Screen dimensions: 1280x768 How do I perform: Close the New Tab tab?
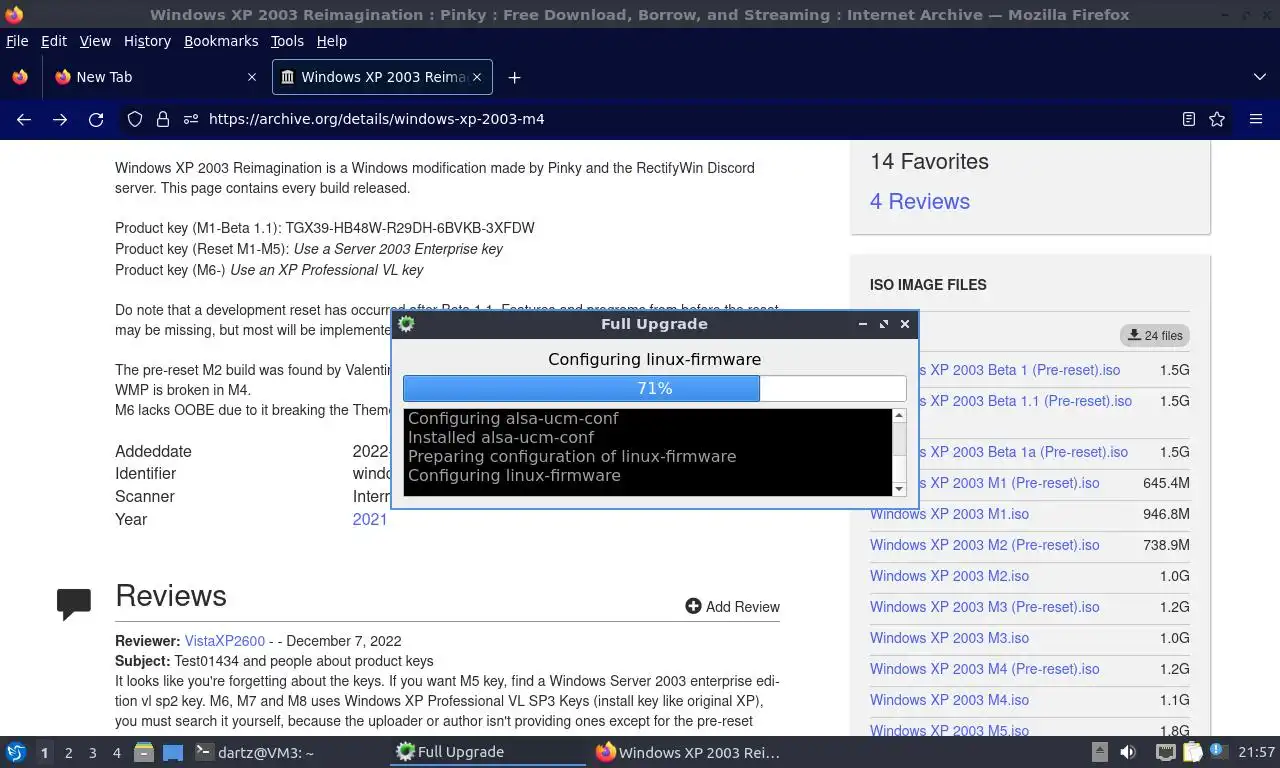252,77
